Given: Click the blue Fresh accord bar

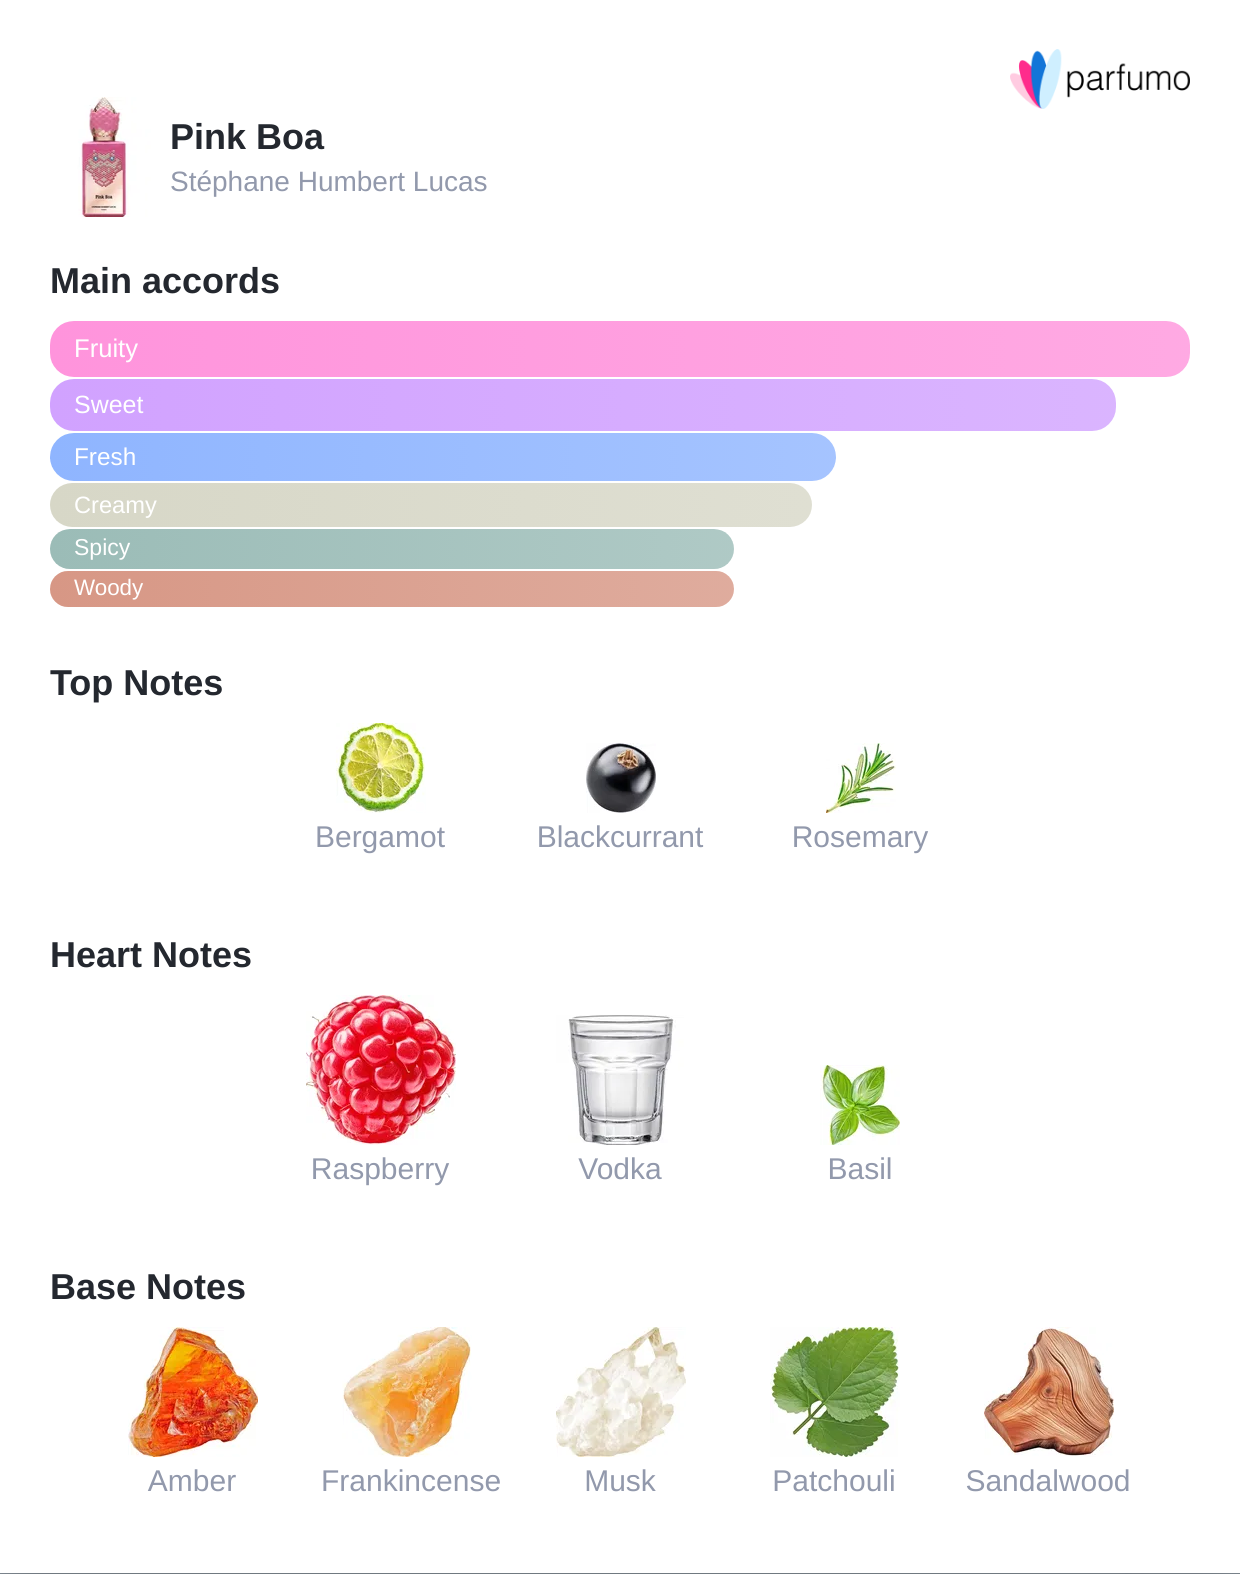Looking at the screenshot, I should coord(442,457).
